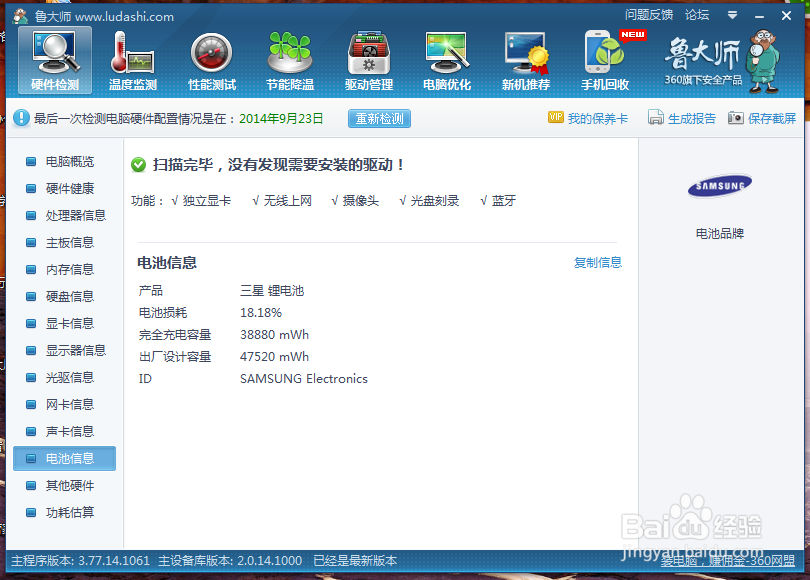The width and height of the screenshot is (810, 580).
Task: Select 电池信息 in the sidebar
Action: tap(65, 459)
